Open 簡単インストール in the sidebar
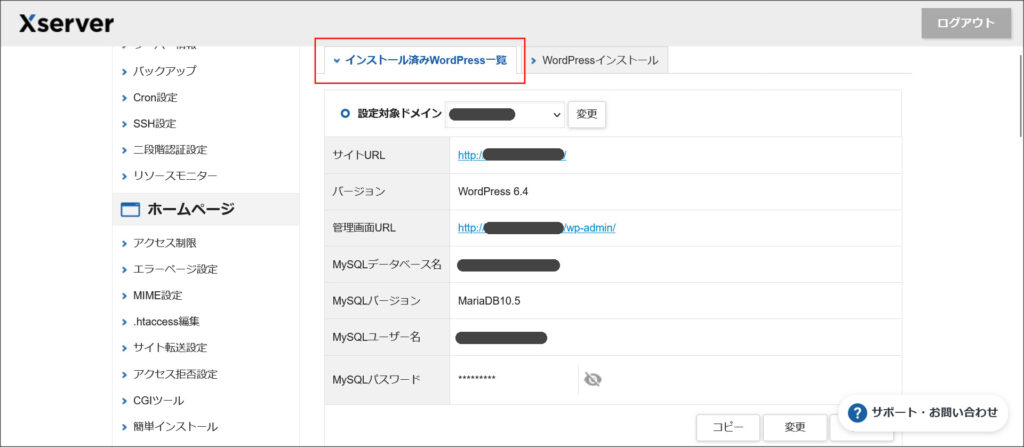Image resolution: width=1024 pixels, height=447 pixels. (175, 427)
